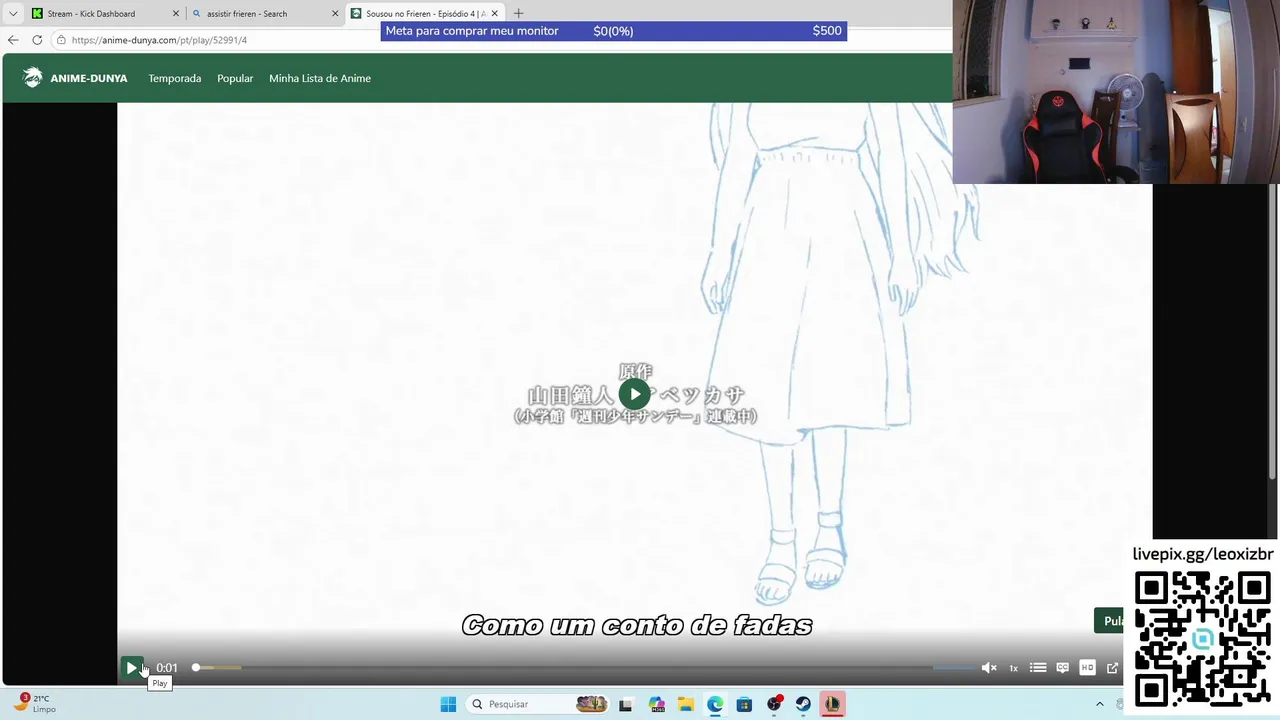Open the Temporada menu item
Viewport: 1280px width, 720px height.
175,78
